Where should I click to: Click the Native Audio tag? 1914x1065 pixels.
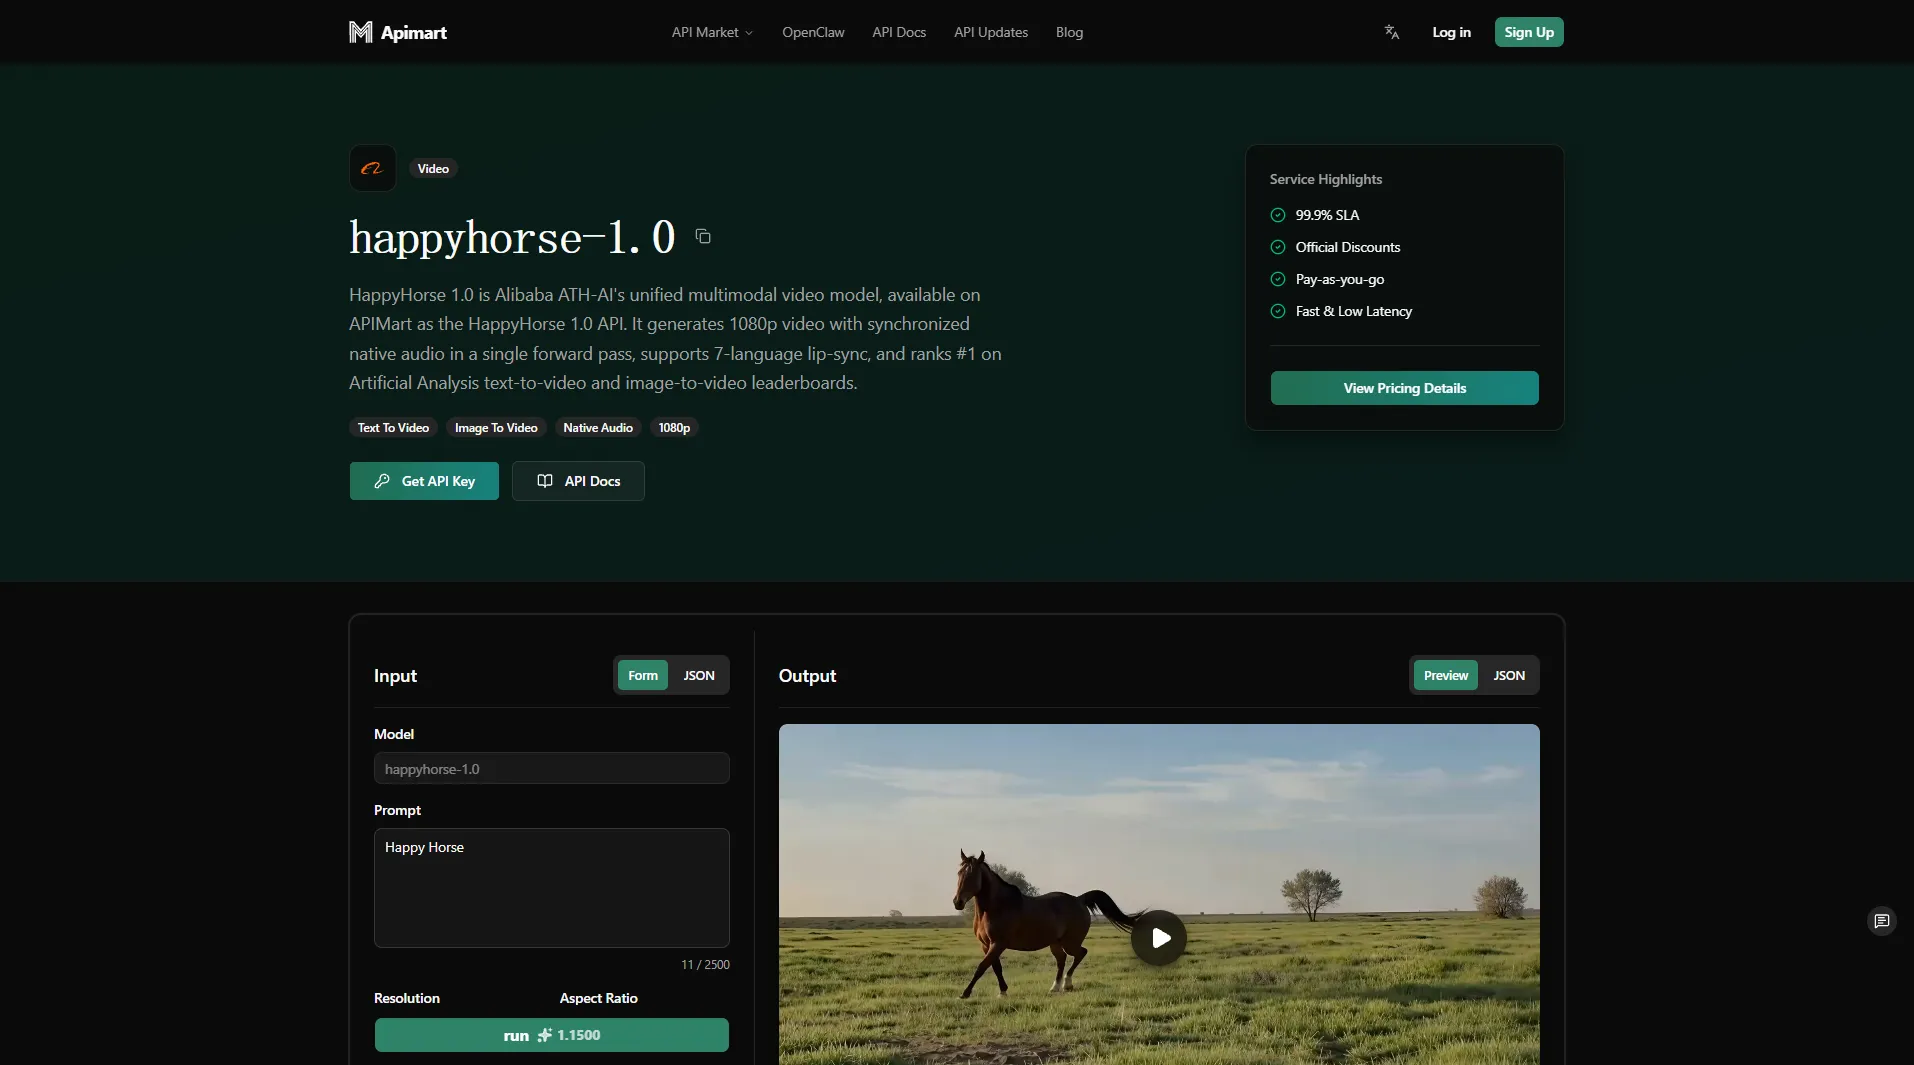[x=598, y=427]
